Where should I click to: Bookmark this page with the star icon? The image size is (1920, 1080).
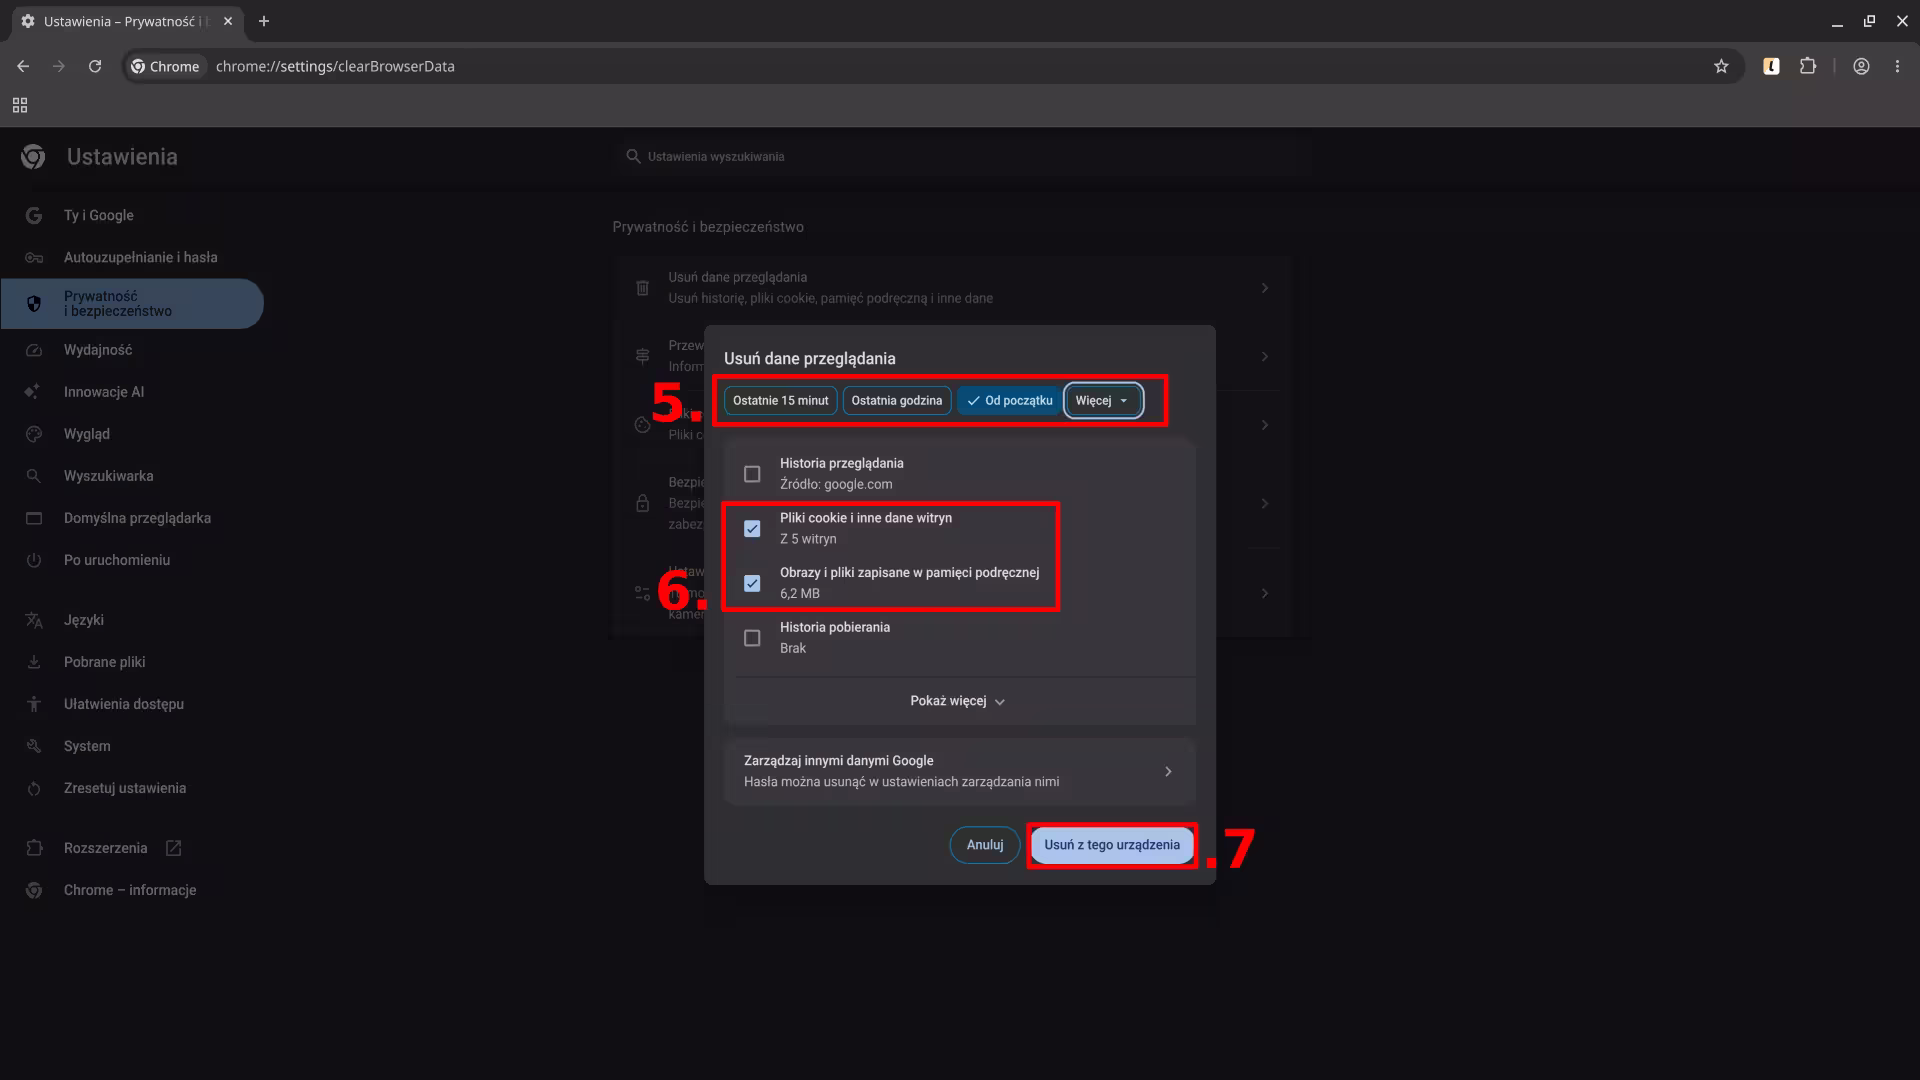(1721, 66)
